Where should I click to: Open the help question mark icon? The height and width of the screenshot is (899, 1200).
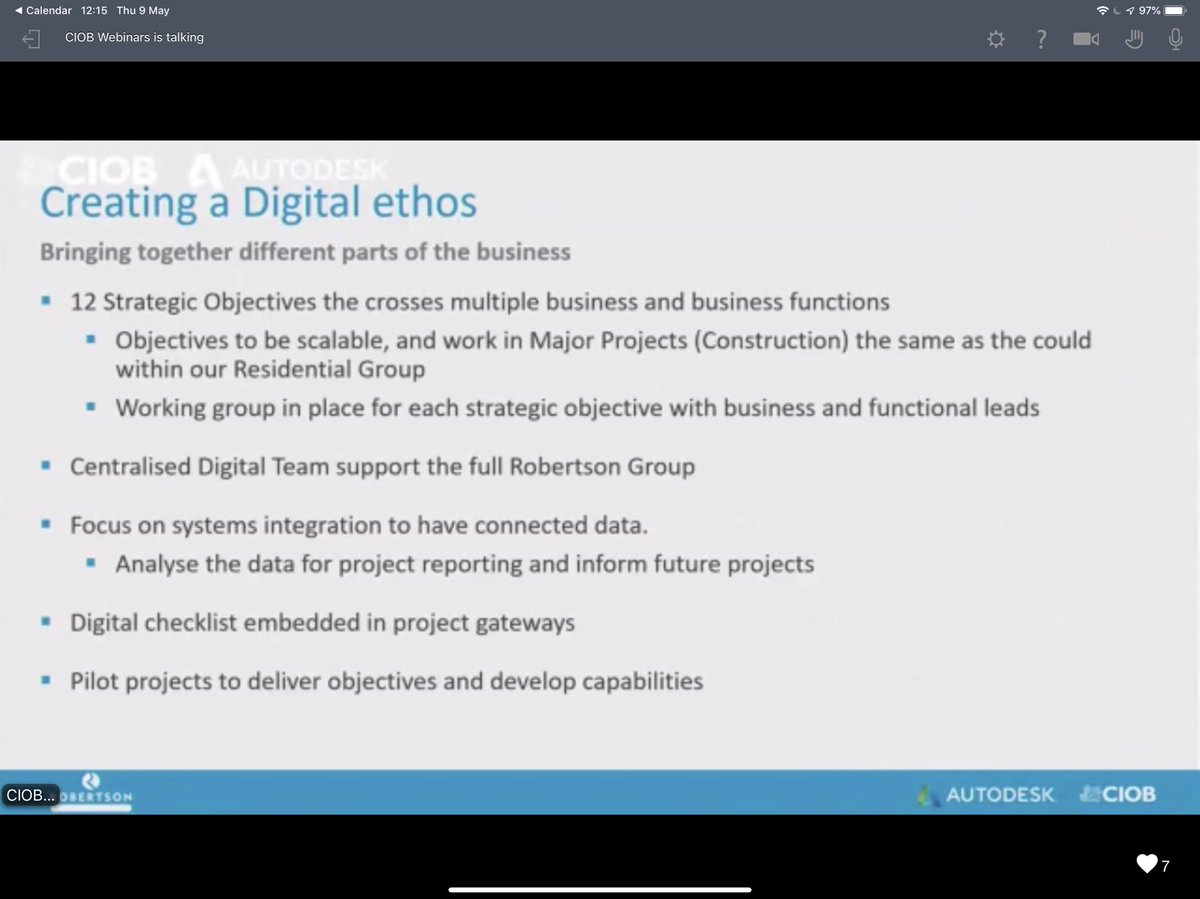pos(1041,39)
